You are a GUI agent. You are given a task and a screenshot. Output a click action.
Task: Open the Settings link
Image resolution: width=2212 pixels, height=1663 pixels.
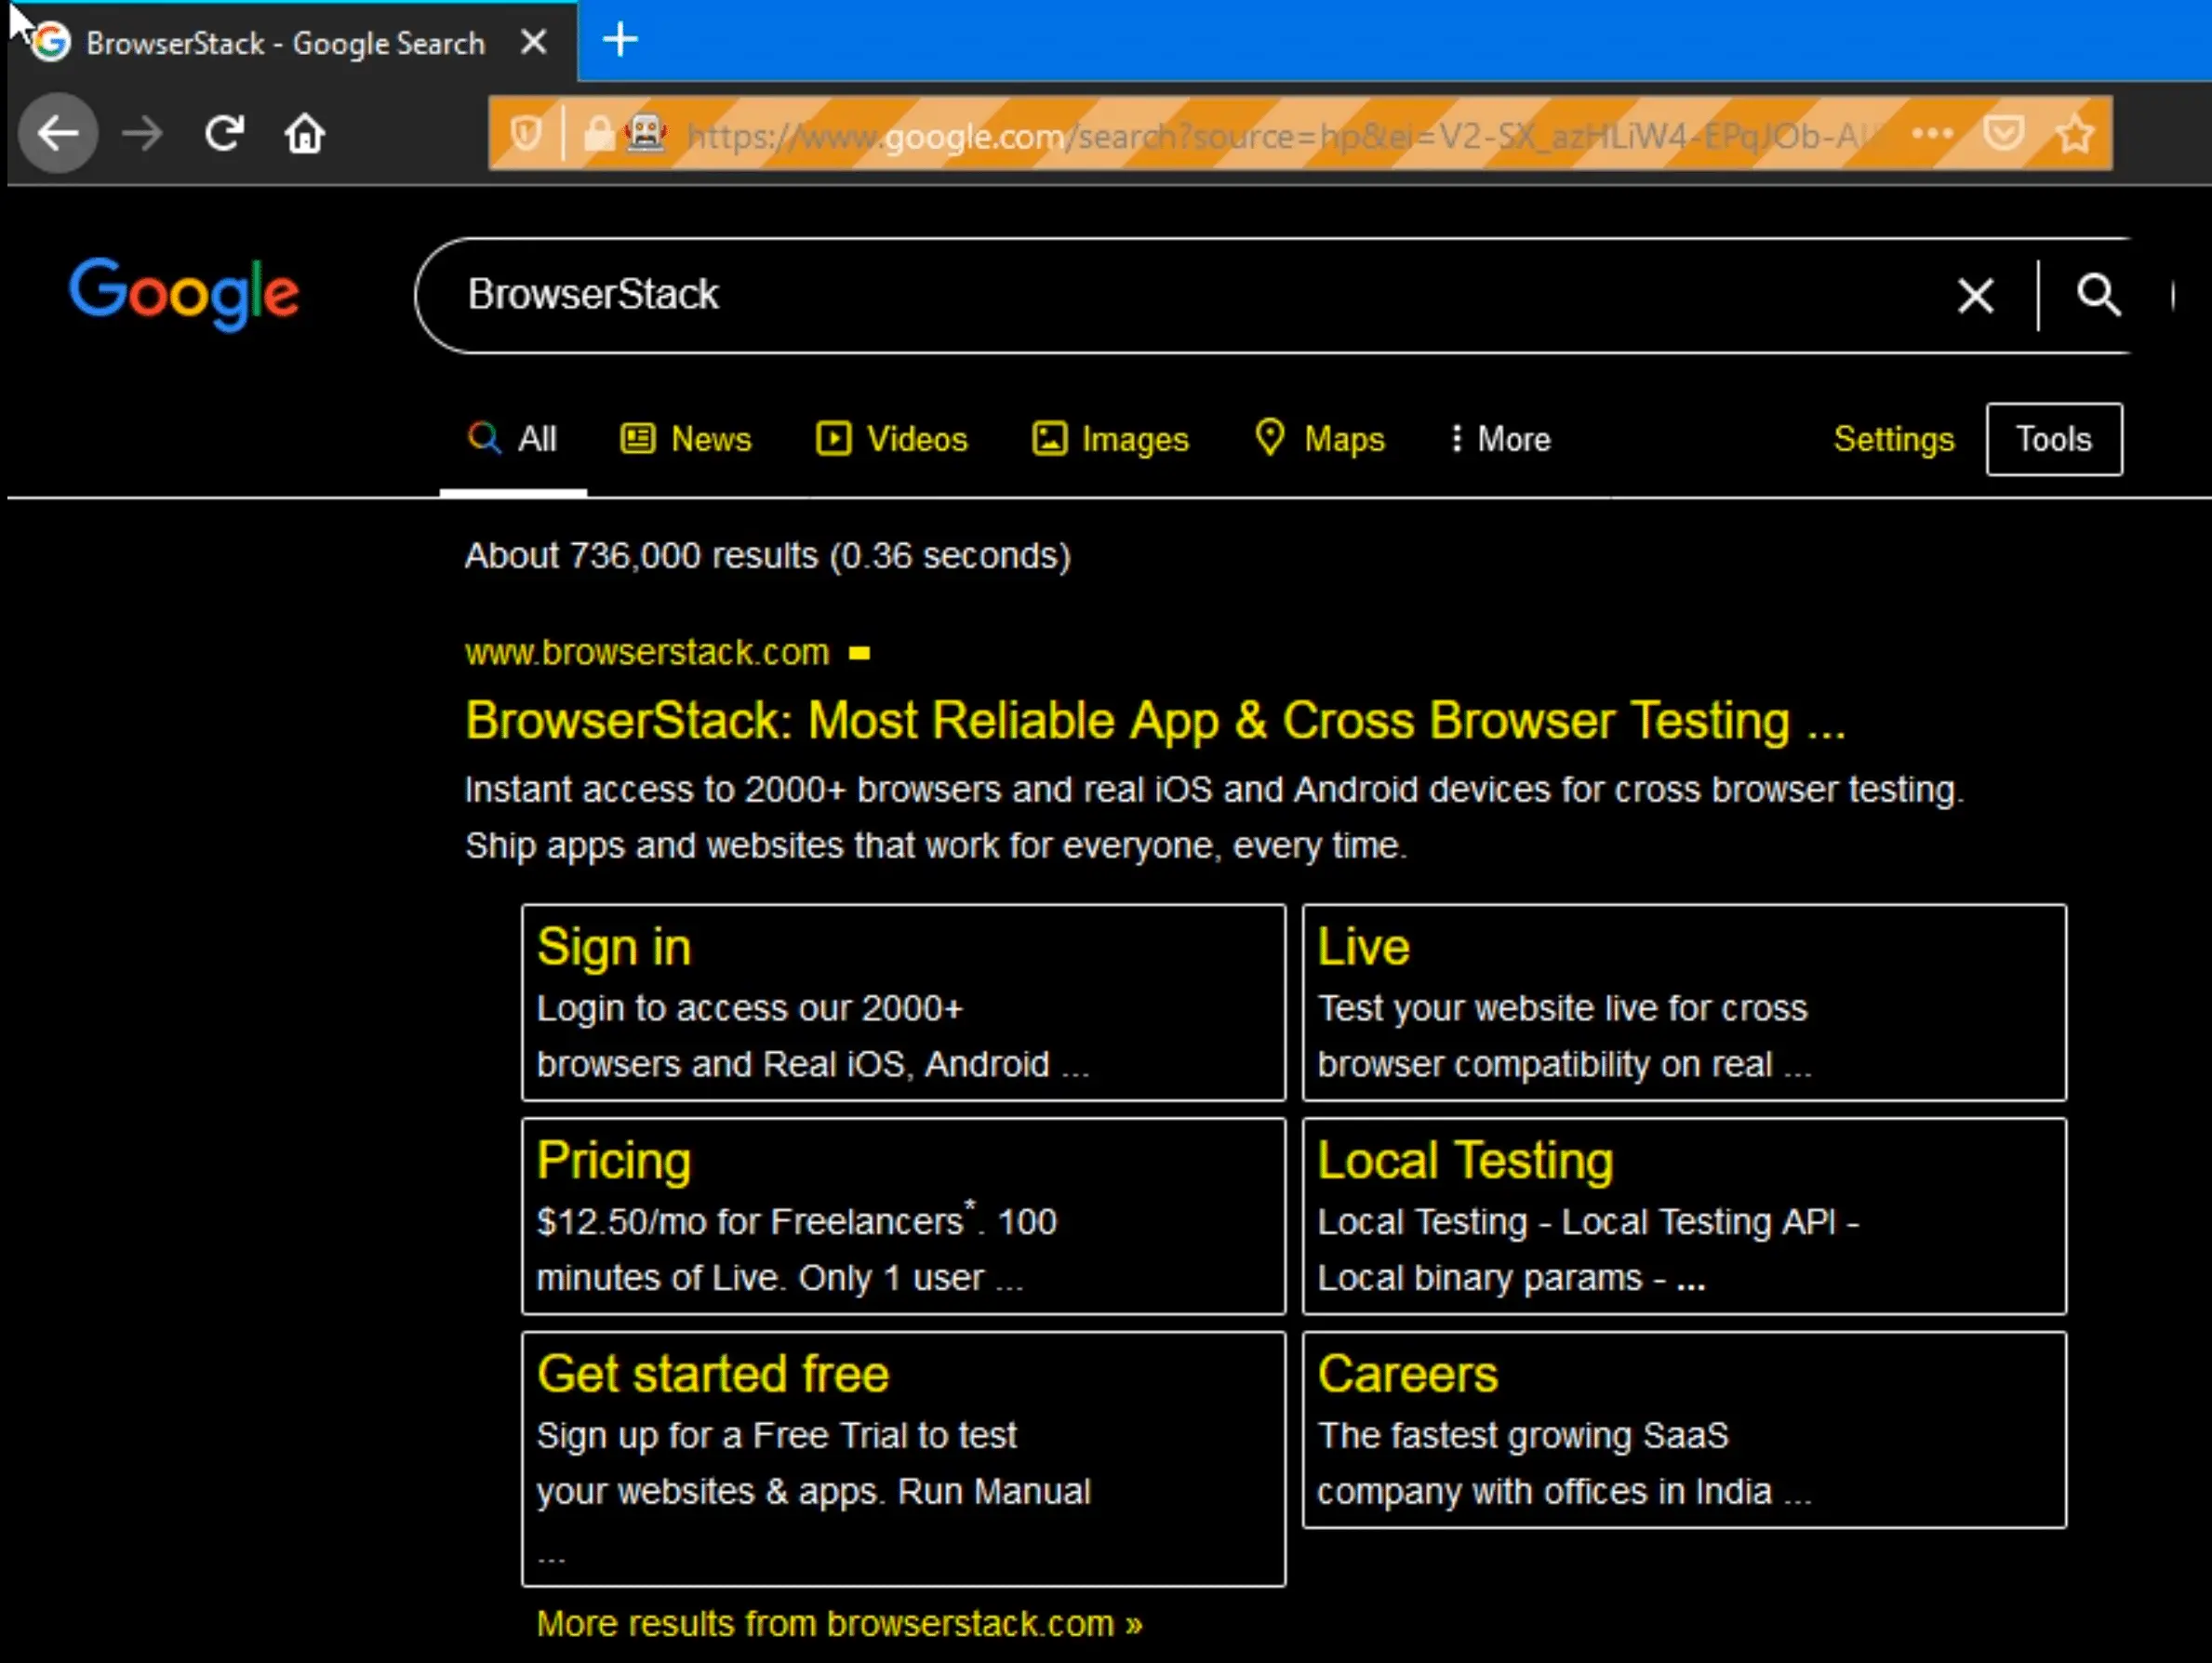[1893, 439]
